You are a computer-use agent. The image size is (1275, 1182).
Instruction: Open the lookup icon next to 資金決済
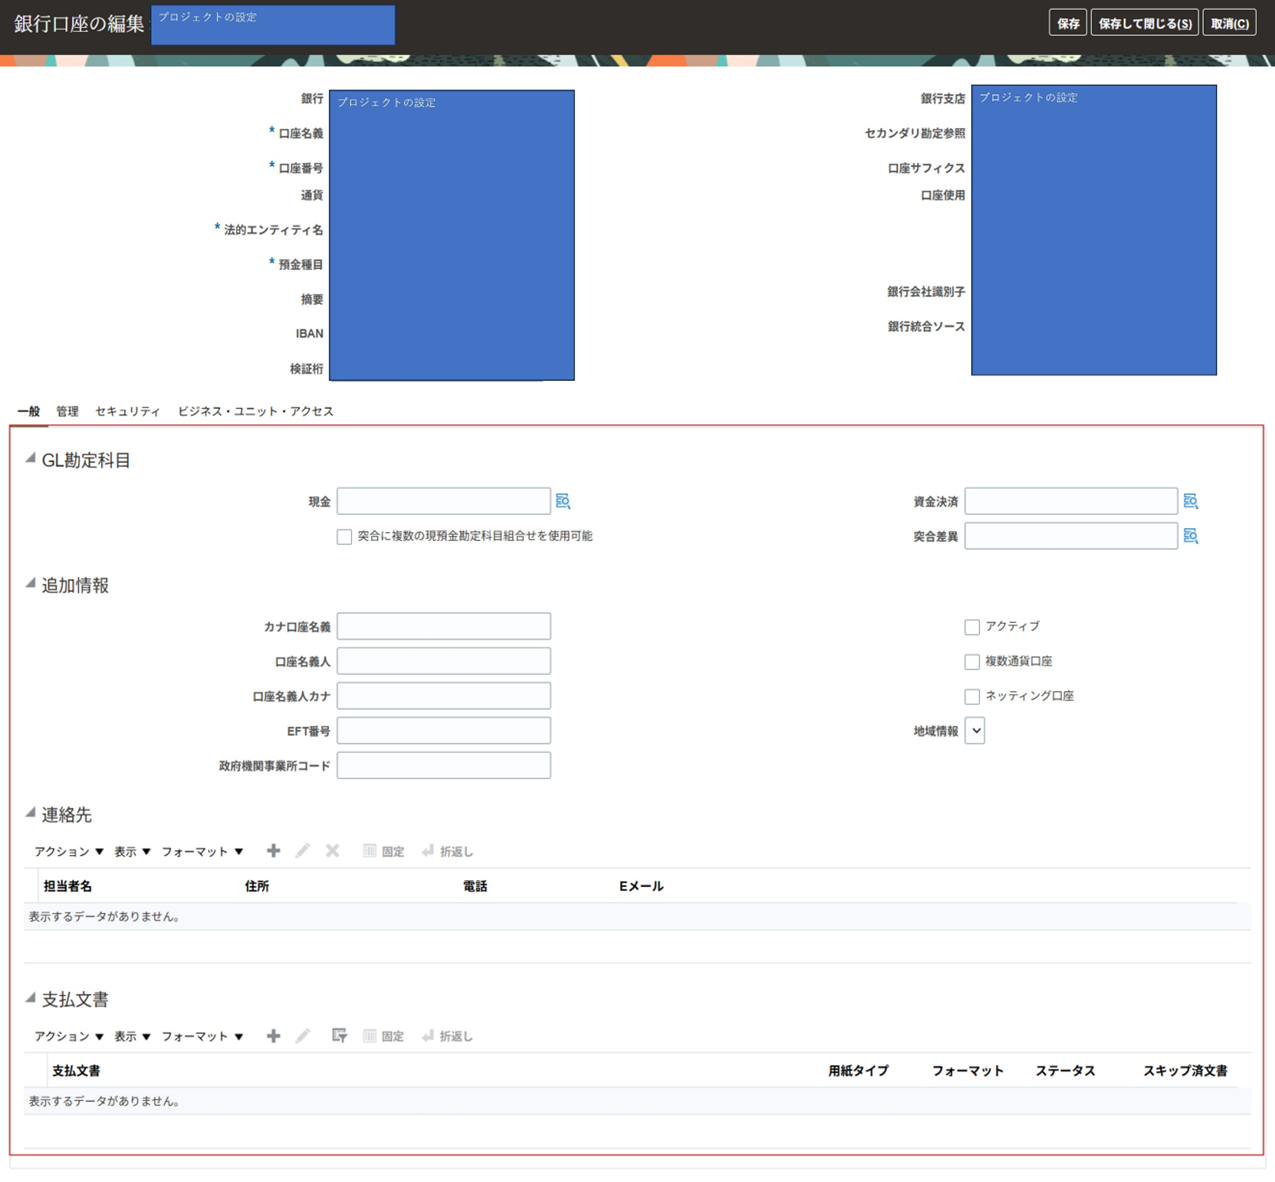pos(1190,501)
